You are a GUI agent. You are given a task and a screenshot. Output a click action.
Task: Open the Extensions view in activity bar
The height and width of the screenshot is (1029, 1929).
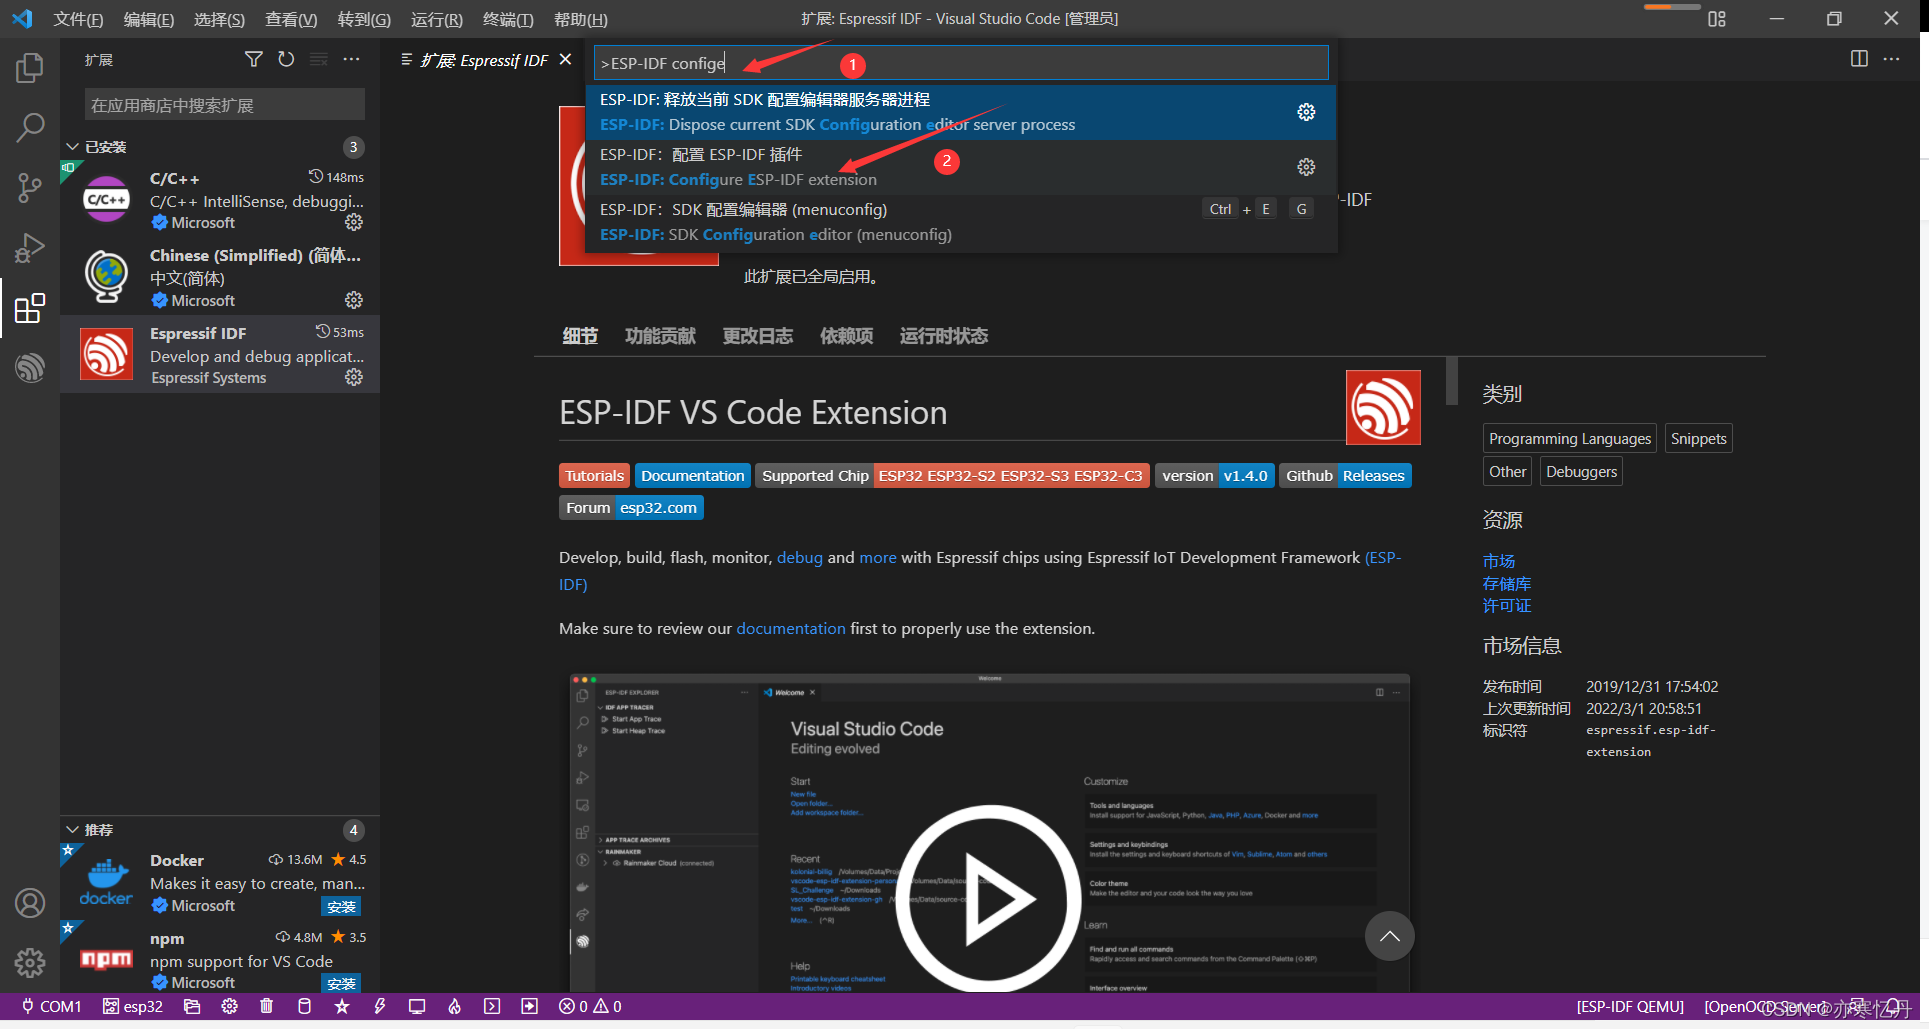coord(30,307)
